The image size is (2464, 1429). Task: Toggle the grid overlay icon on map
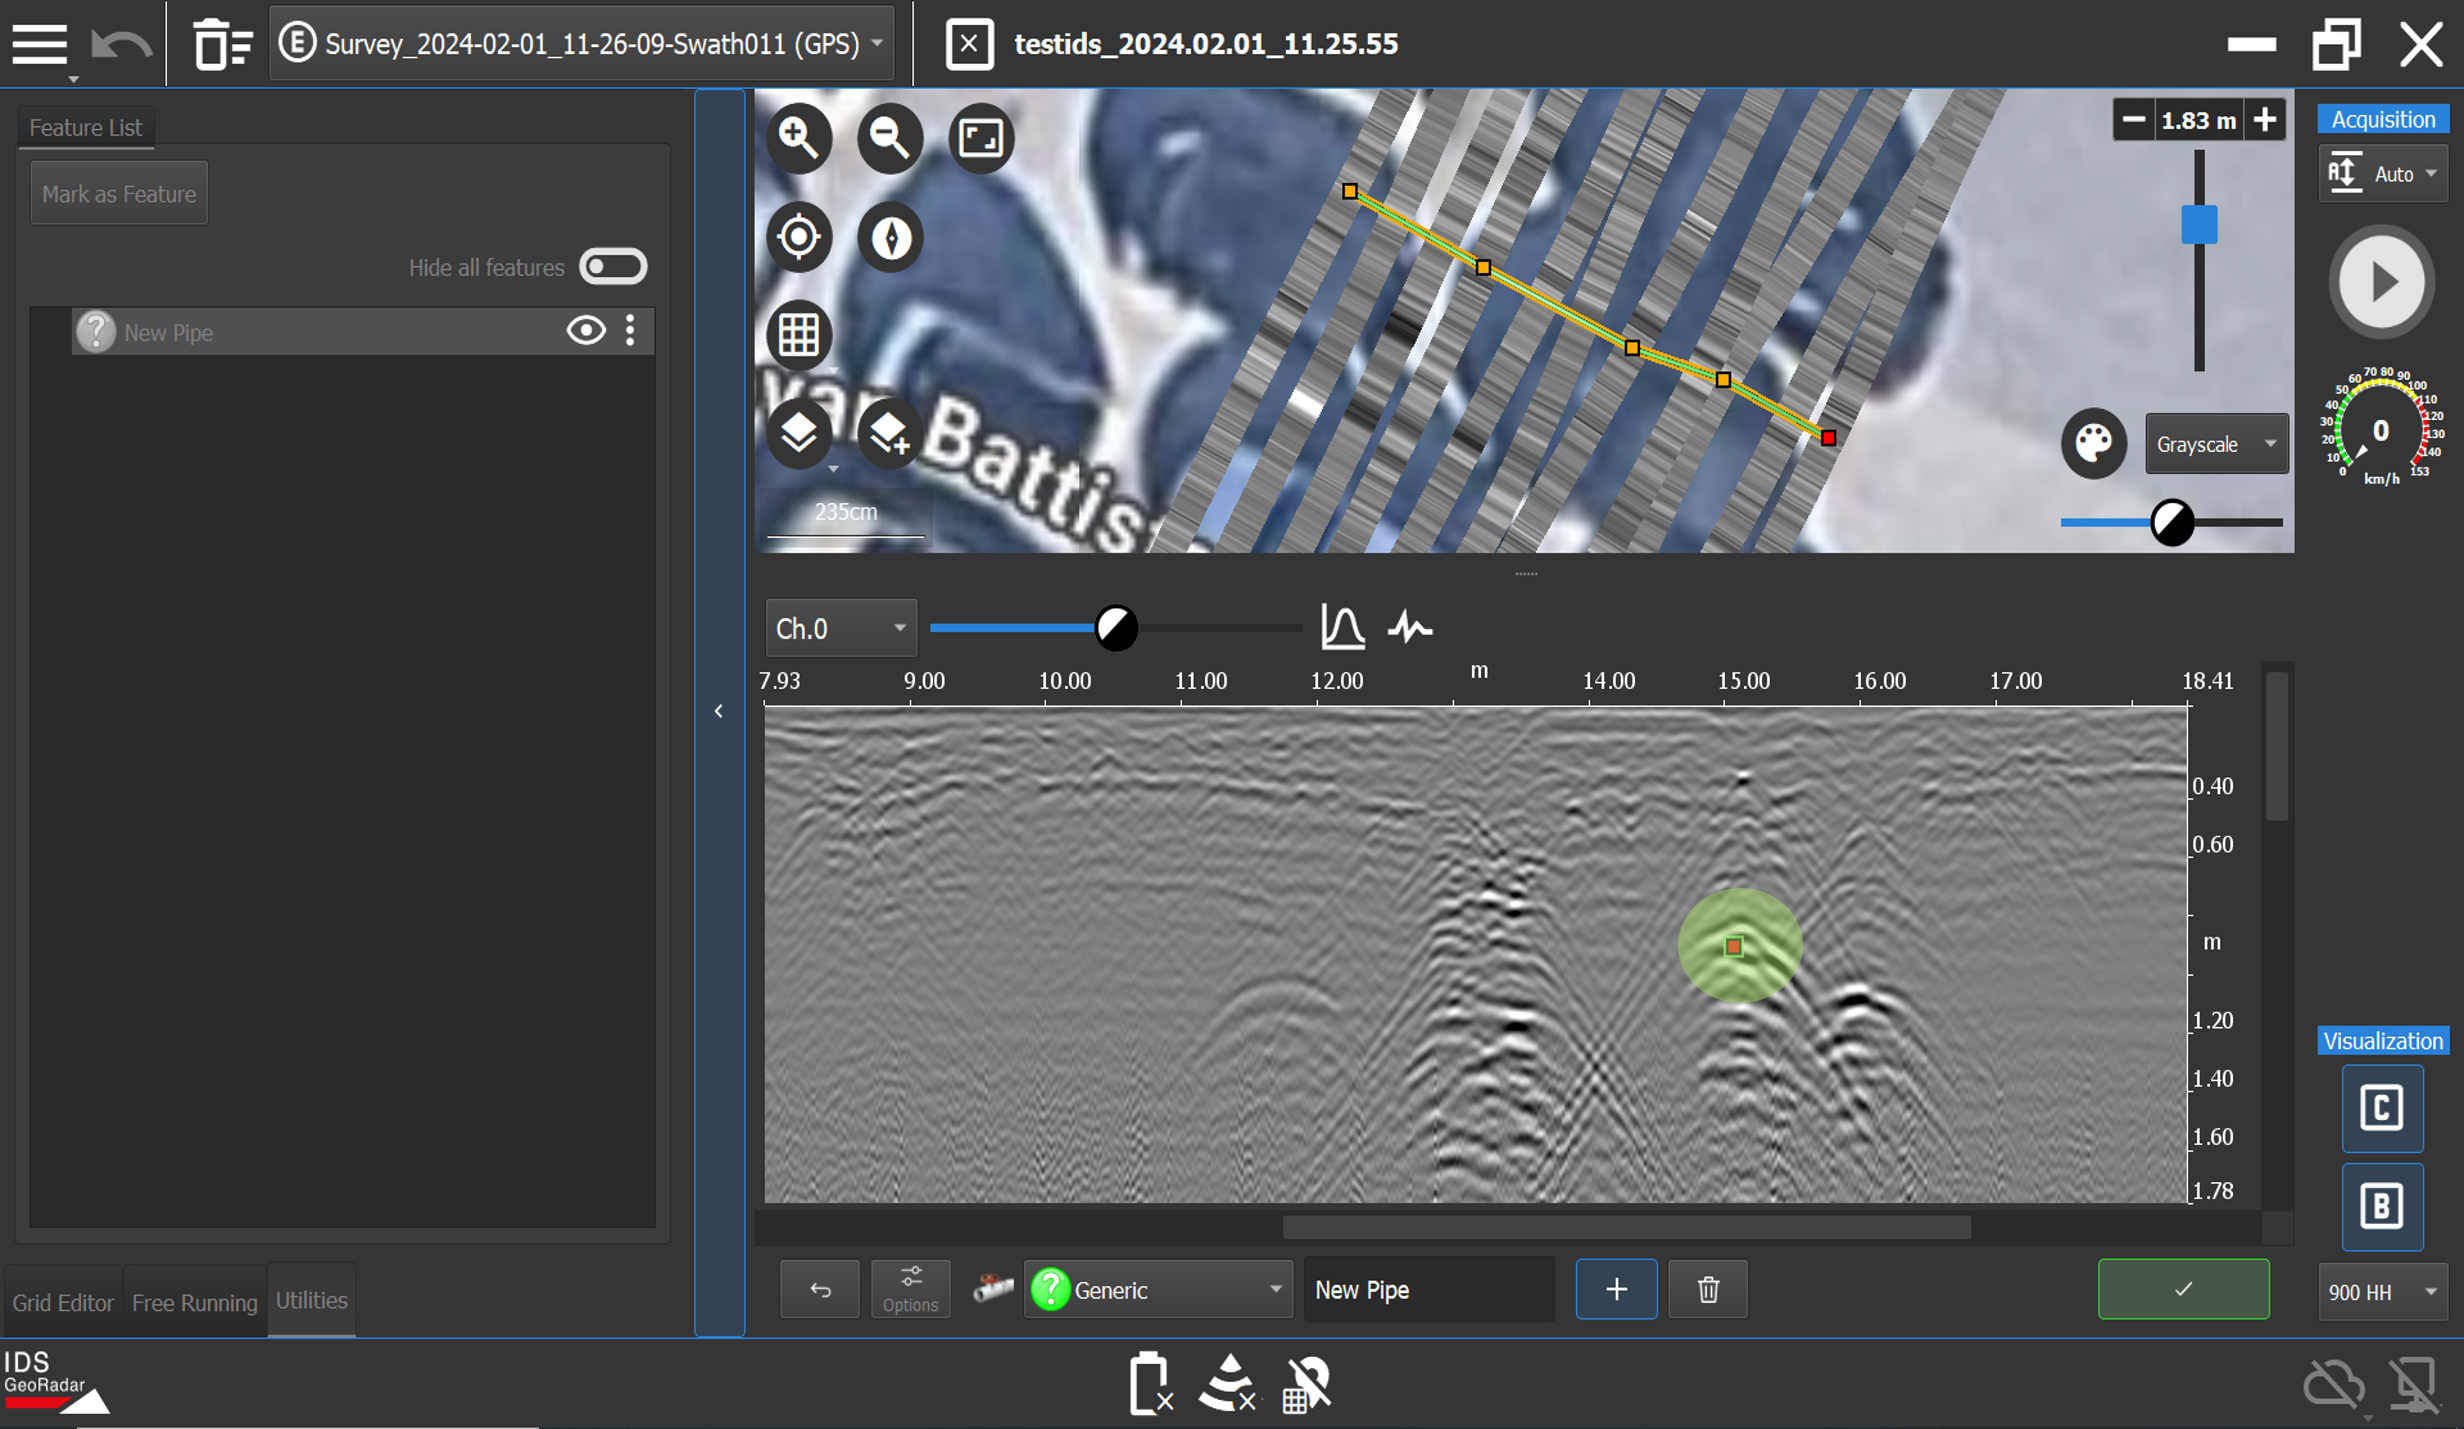click(799, 334)
